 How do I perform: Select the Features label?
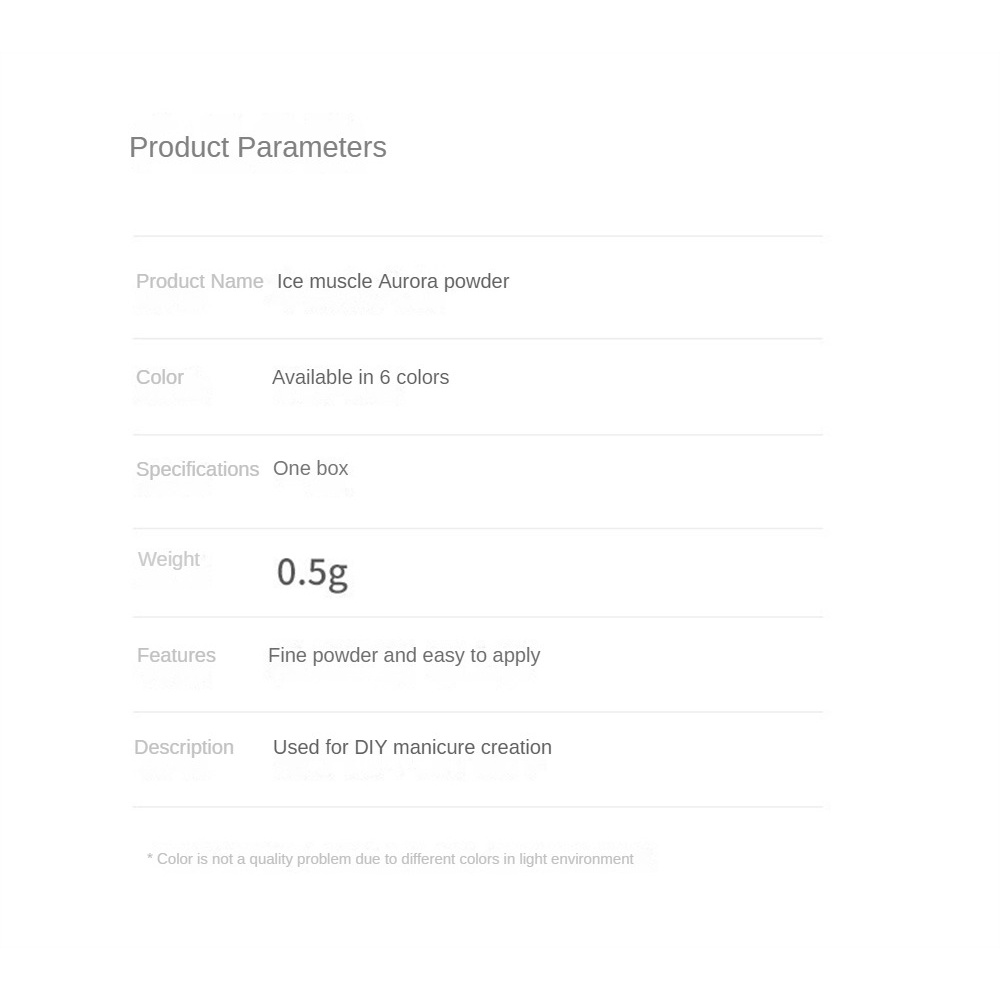176,656
